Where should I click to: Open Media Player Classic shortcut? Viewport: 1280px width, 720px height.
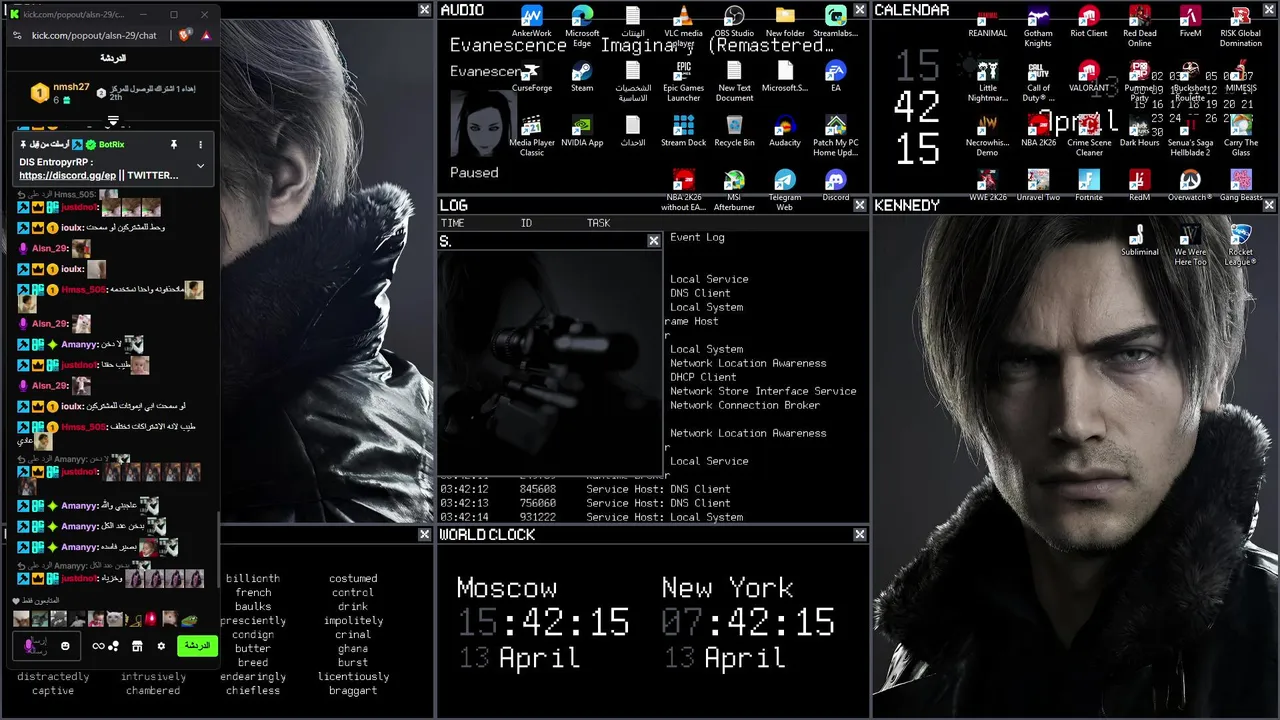coord(532,135)
